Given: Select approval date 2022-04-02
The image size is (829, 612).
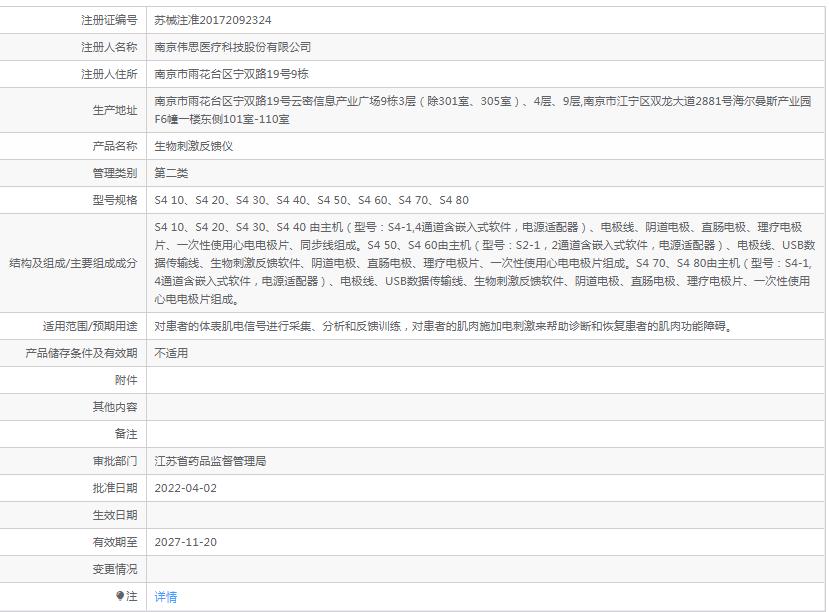Looking at the screenshot, I should pos(186,488).
